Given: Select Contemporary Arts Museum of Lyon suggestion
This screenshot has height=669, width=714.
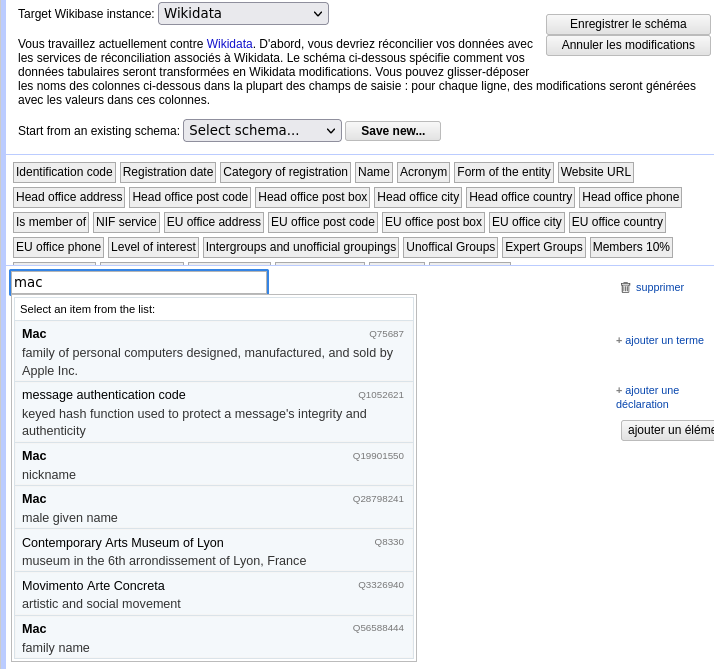Looking at the screenshot, I should tap(214, 550).
